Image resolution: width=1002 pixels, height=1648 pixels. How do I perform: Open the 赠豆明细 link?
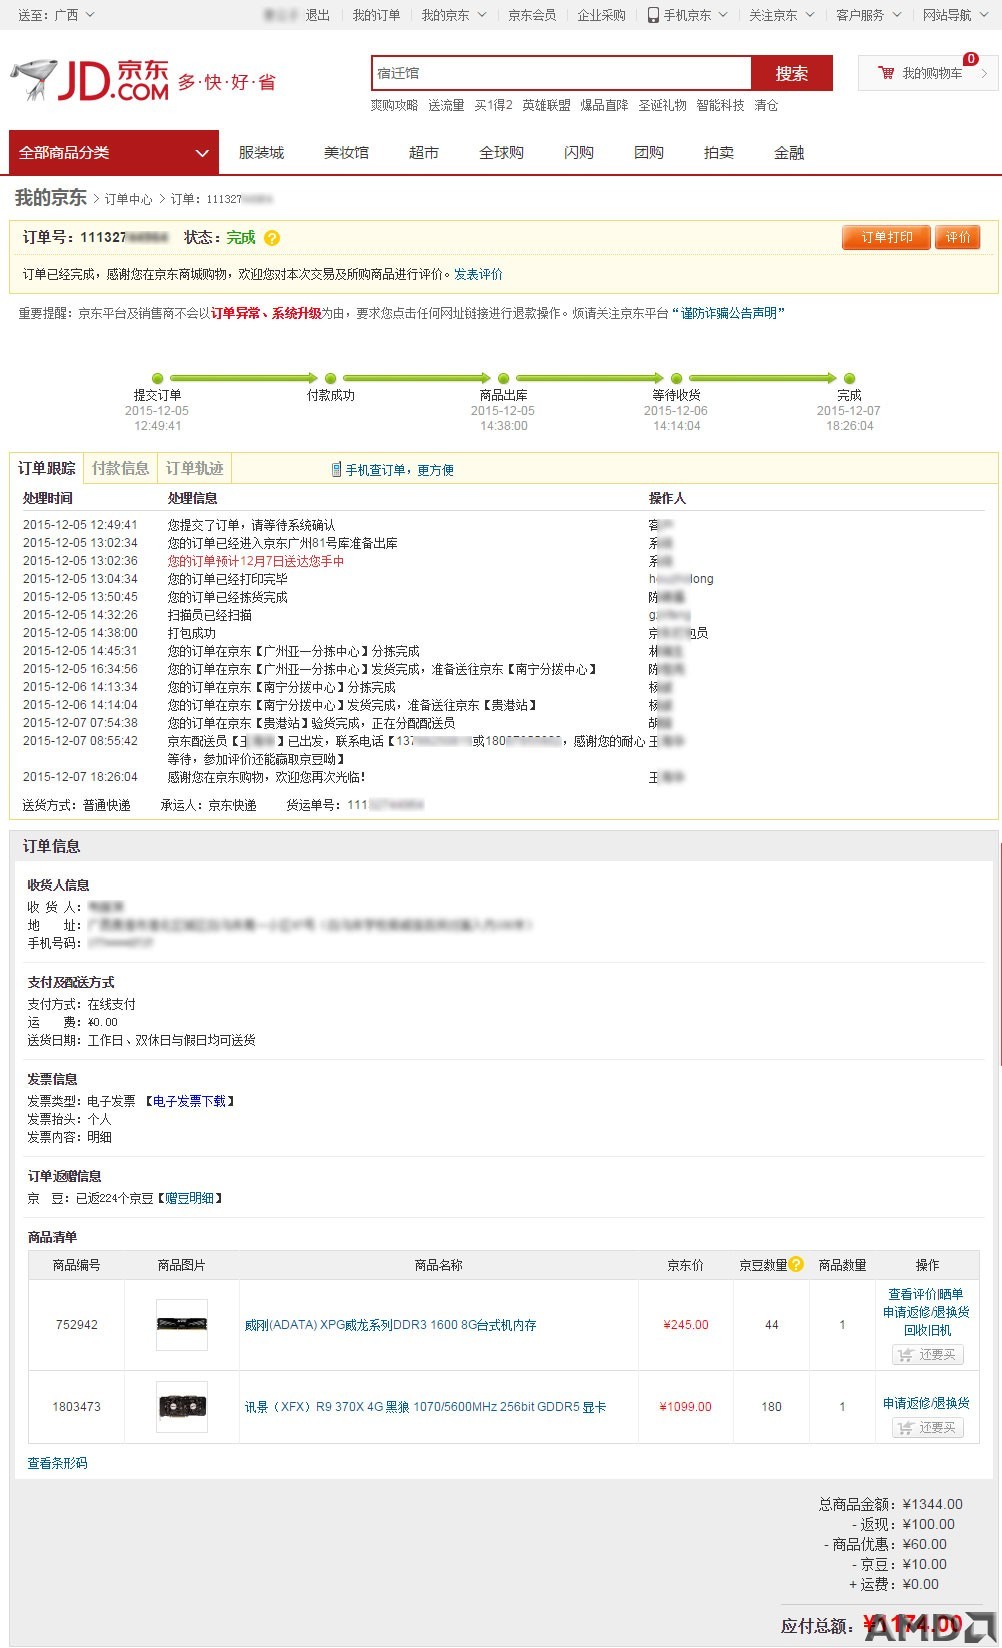point(189,1198)
